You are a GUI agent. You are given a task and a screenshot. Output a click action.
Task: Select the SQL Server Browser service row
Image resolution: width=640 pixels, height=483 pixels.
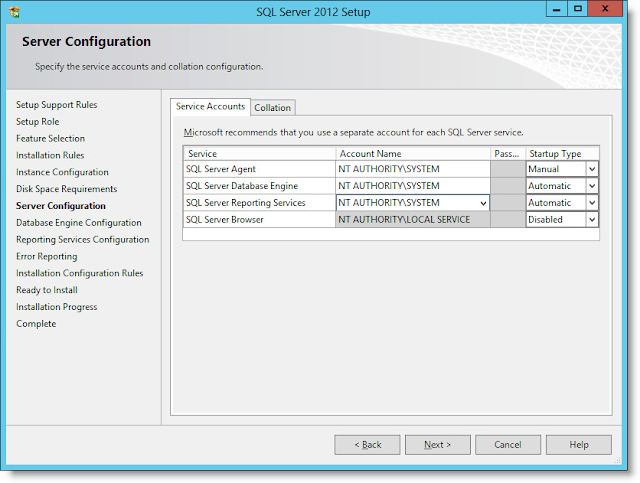pyautogui.click(x=260, y=220)
